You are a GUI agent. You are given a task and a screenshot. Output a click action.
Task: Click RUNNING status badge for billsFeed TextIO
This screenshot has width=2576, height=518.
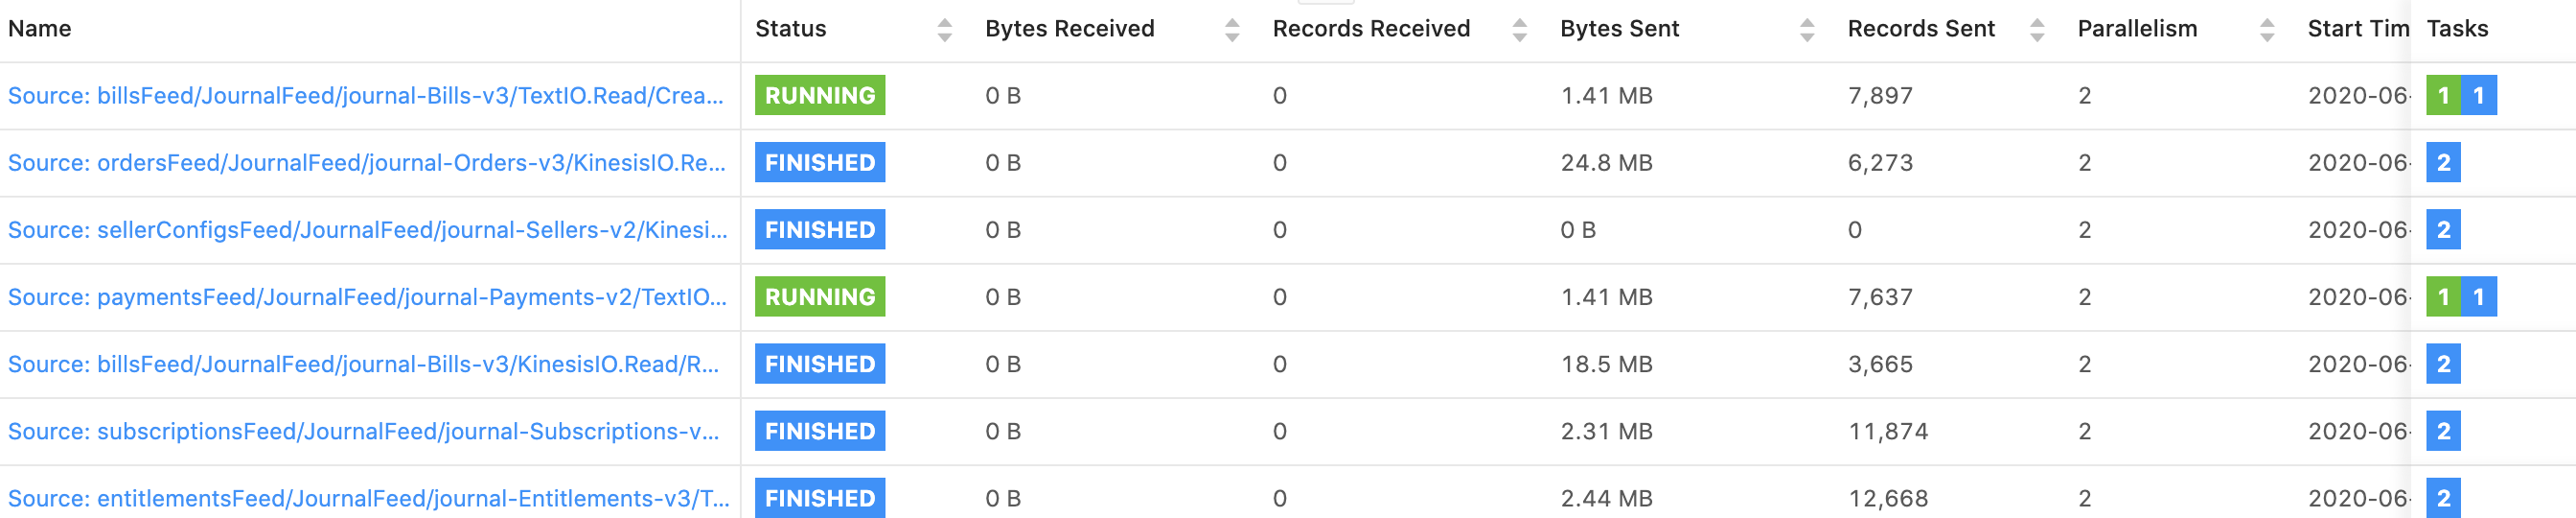(819, 96)
